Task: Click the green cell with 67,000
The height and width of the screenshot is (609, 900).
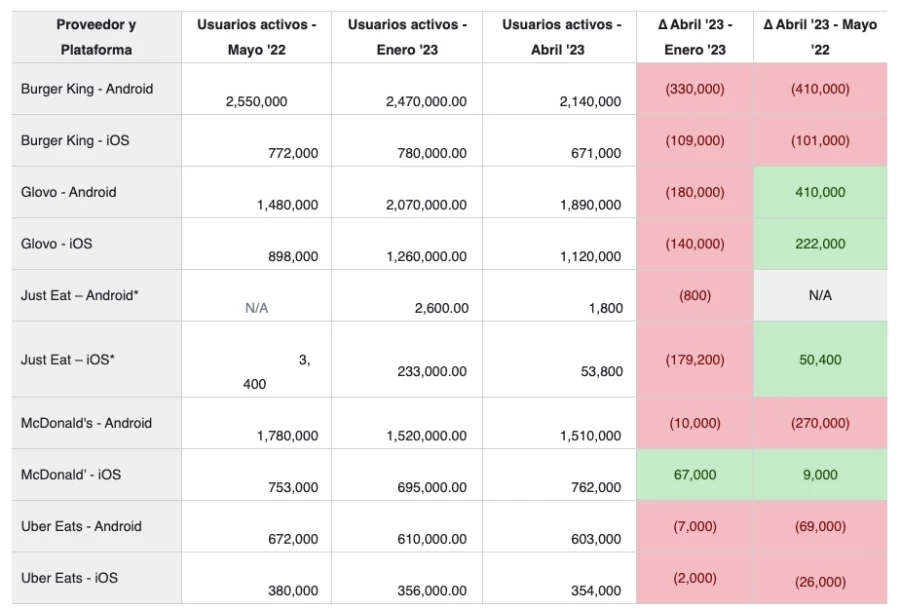Action: (x=695, y=475)
